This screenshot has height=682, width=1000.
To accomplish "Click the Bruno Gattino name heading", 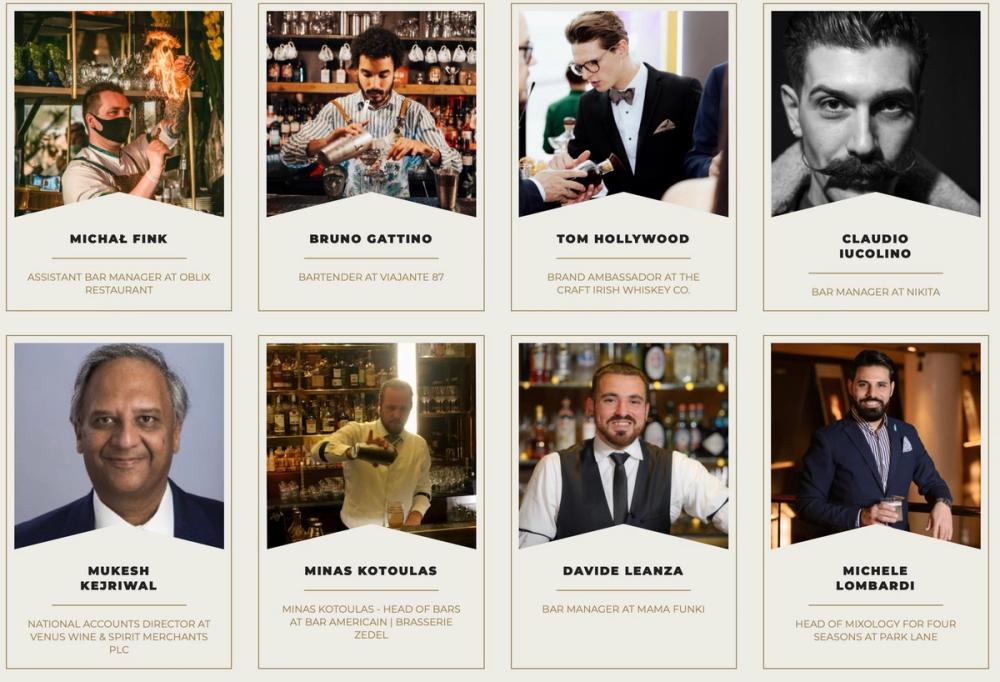I will 371,239.
